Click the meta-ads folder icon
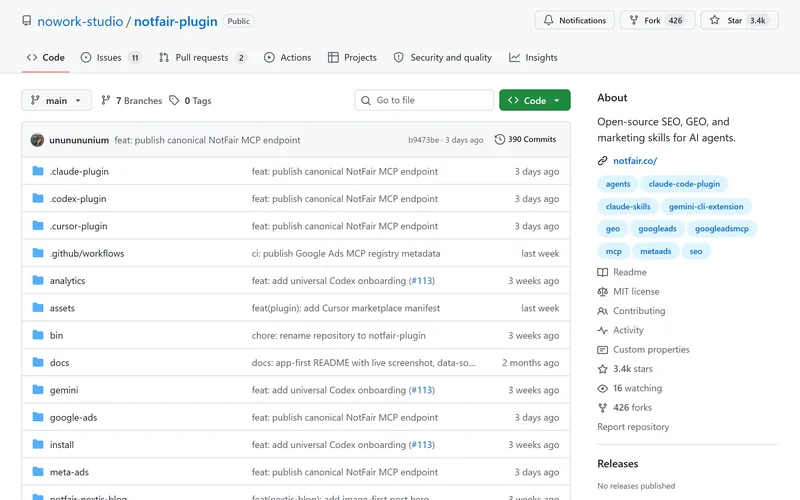Screen dimensions: 800x500 [38, 471]
